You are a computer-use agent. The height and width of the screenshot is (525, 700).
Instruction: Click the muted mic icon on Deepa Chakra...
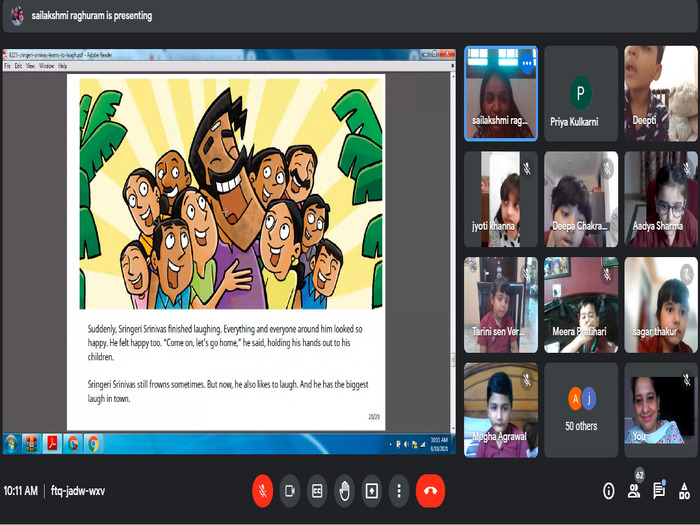[607, 169]
